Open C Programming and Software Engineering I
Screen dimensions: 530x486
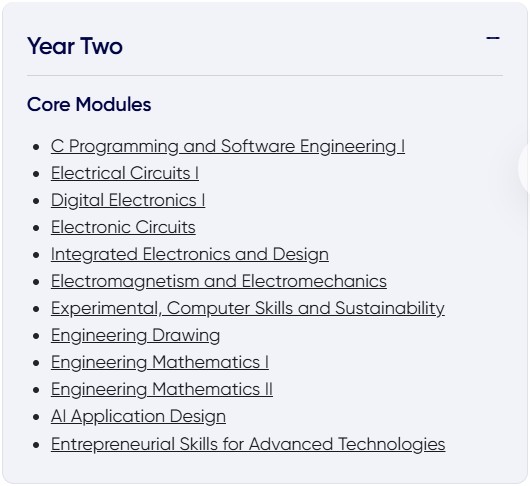227,146
